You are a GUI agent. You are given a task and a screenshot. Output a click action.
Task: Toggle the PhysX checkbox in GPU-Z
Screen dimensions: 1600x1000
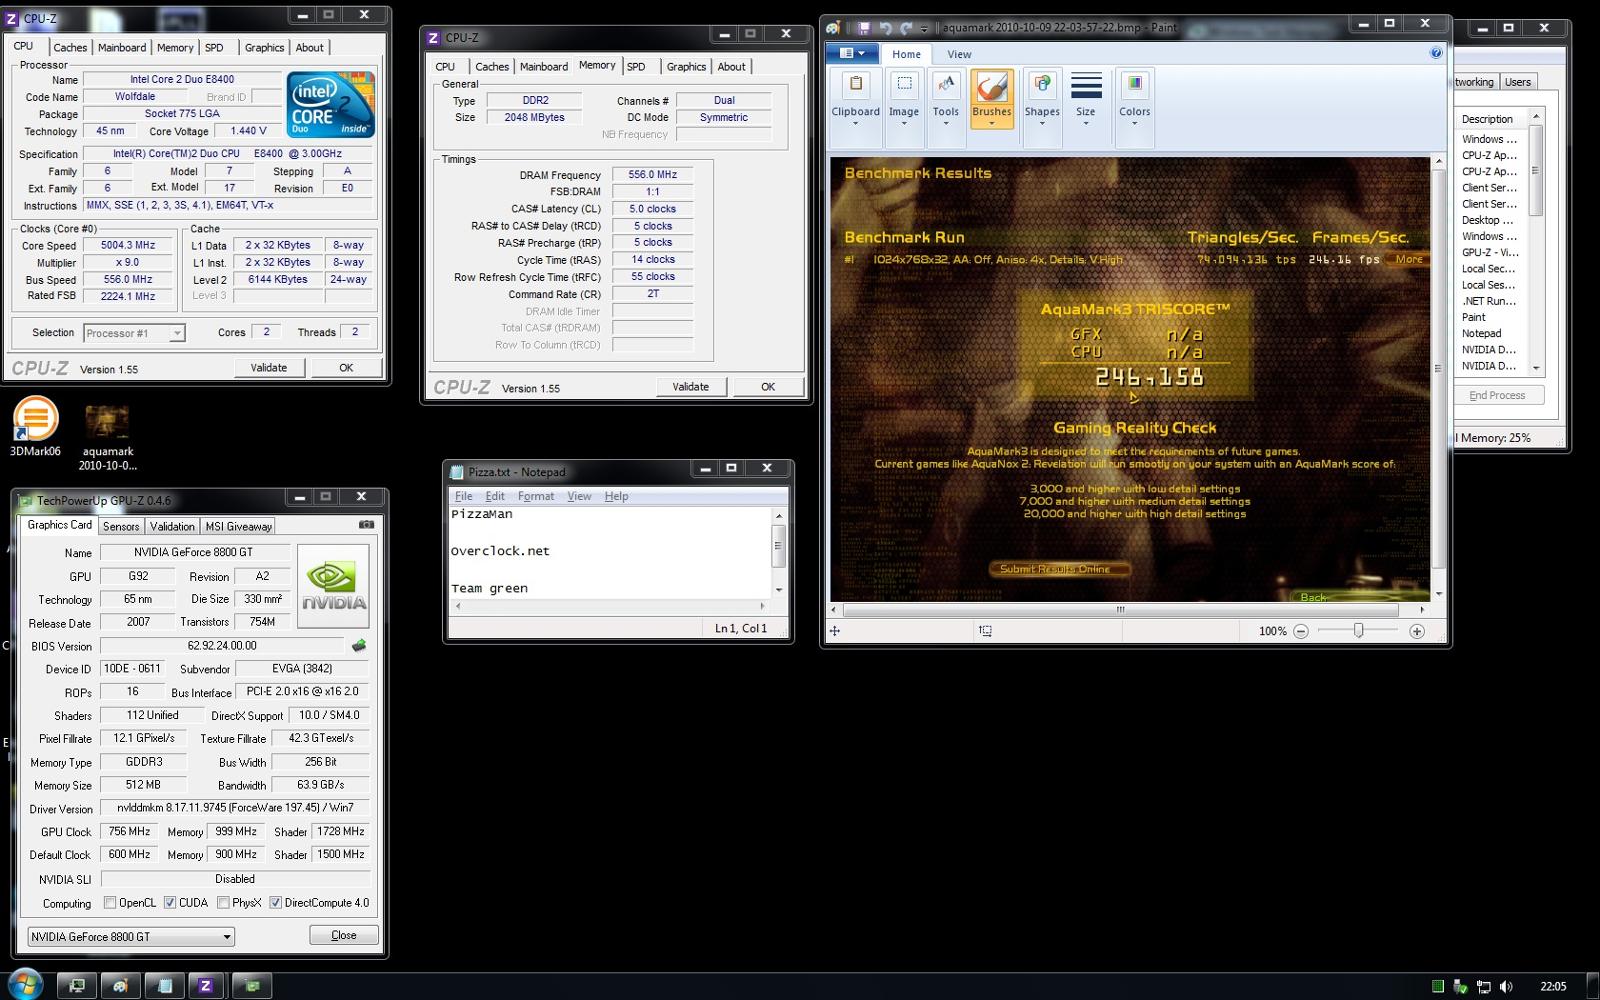[x=223, y=903]
